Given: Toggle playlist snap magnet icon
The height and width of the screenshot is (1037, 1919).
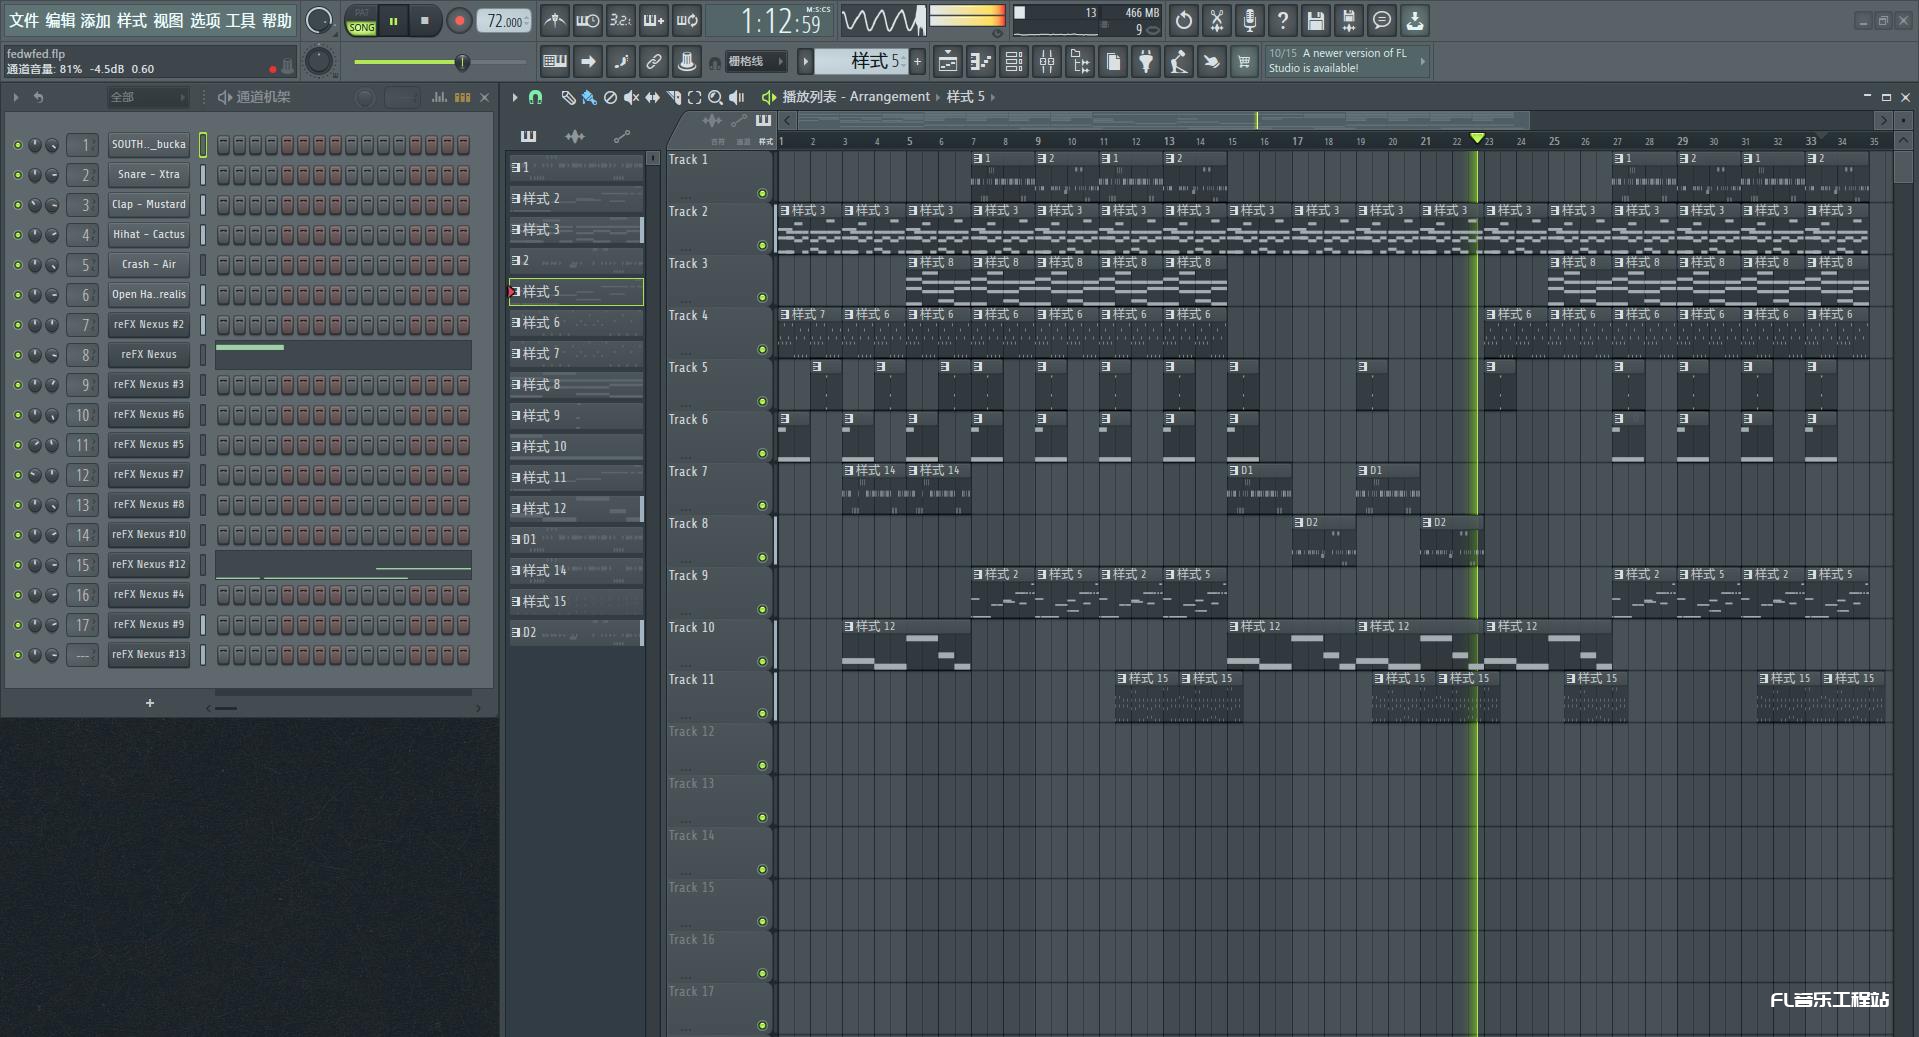Looking at the screenshot, I should coord(536,97).
